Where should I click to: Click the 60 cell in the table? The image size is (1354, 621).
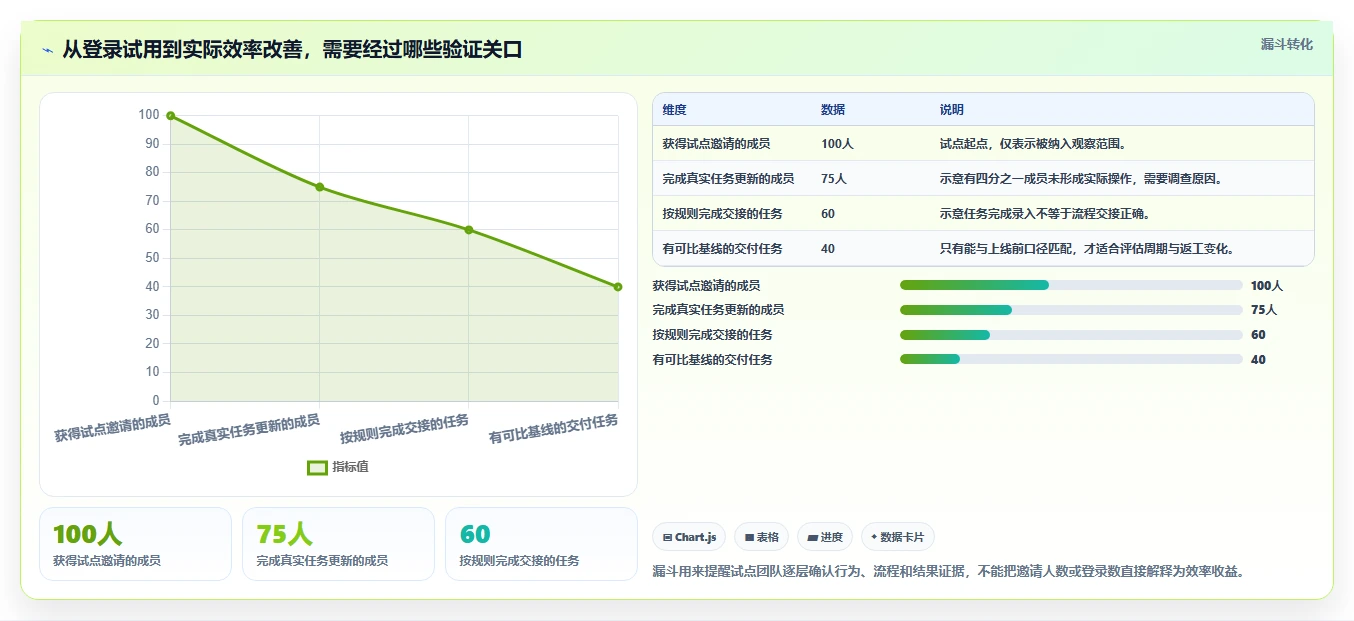[x=828, y=214]
